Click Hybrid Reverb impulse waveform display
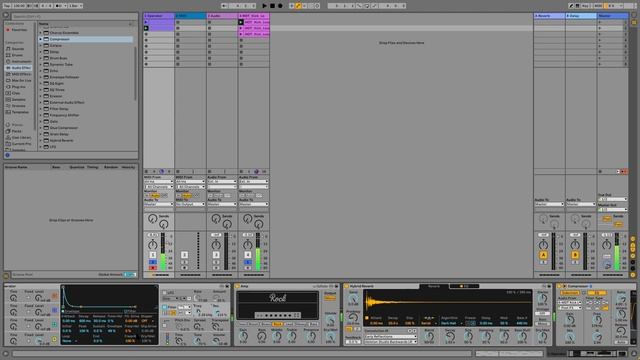The height and width of the screenshot is (360, 640). tap(448, 302)
